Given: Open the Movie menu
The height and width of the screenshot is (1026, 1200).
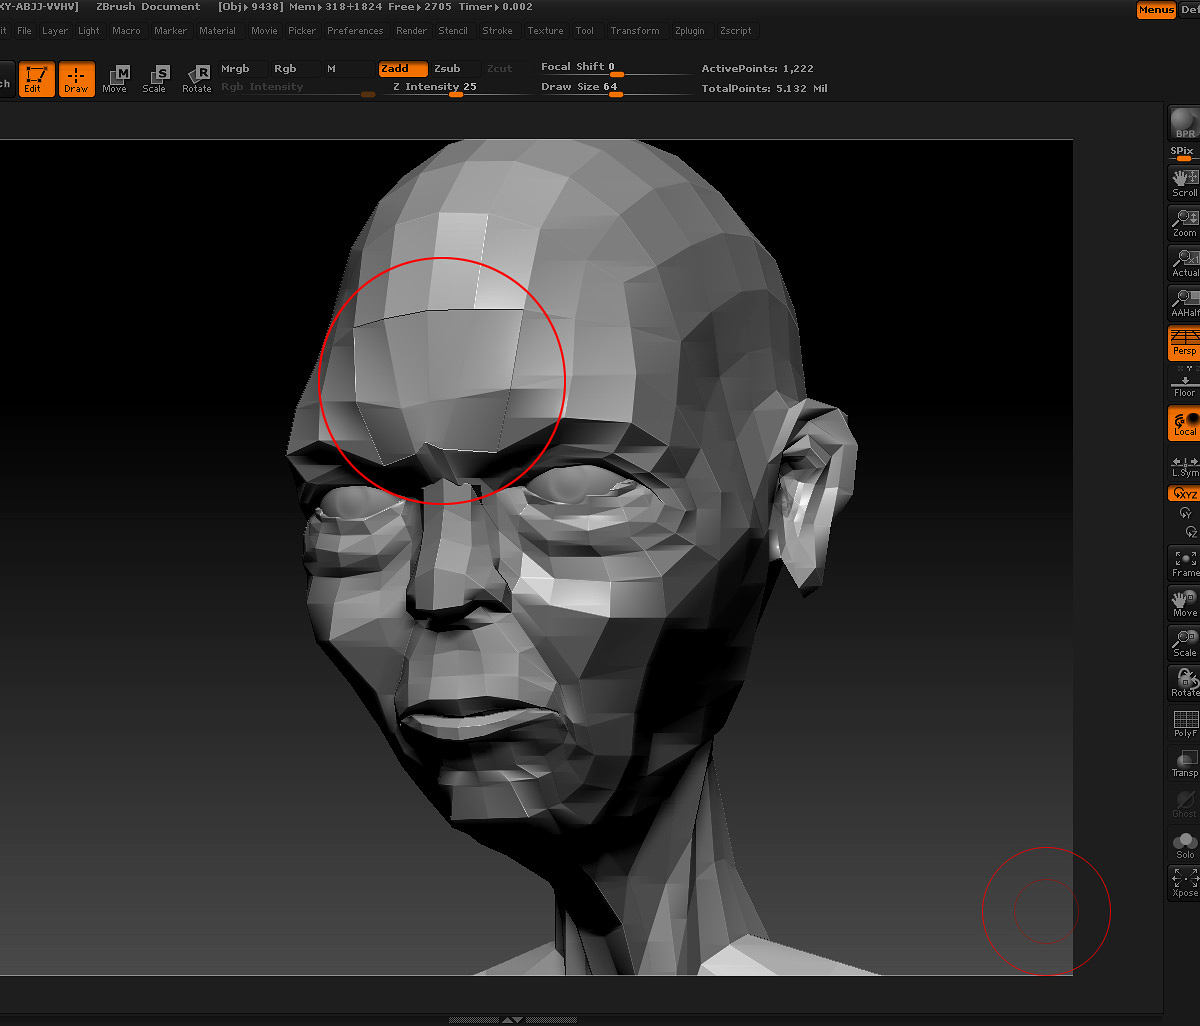Looking at the screenshot, I should point(264,31).
